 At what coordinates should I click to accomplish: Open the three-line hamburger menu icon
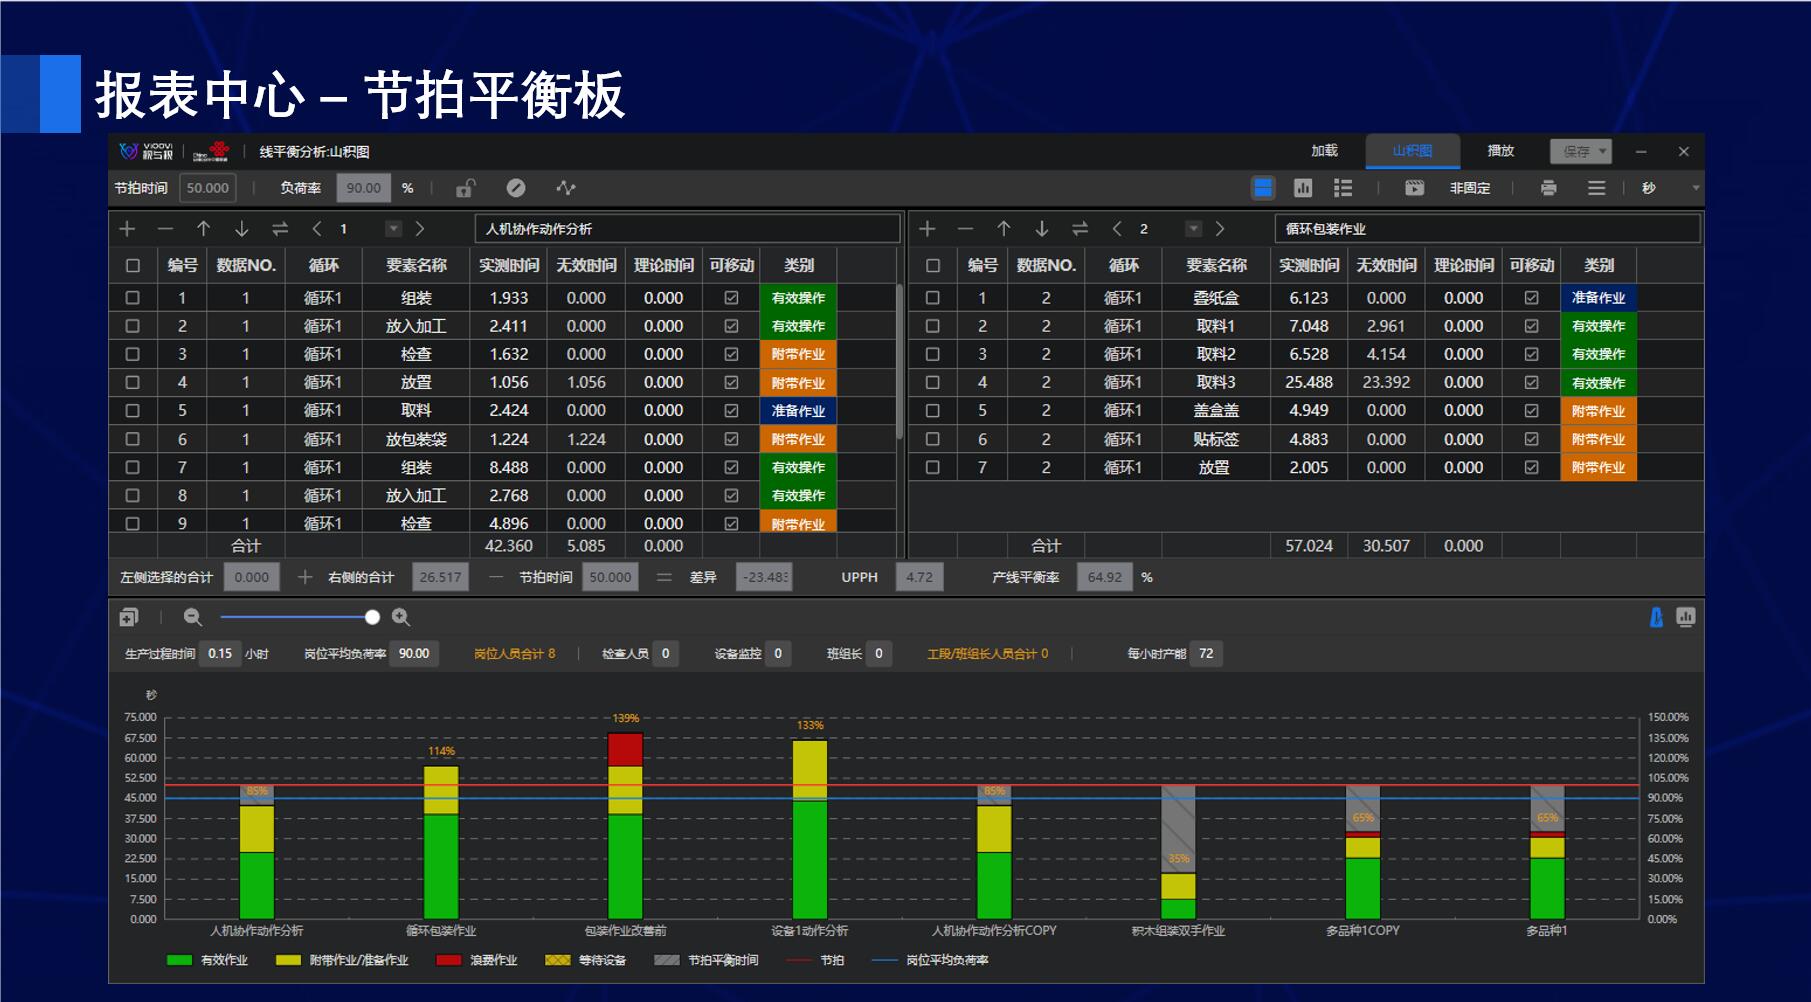tap(1597, 188)
